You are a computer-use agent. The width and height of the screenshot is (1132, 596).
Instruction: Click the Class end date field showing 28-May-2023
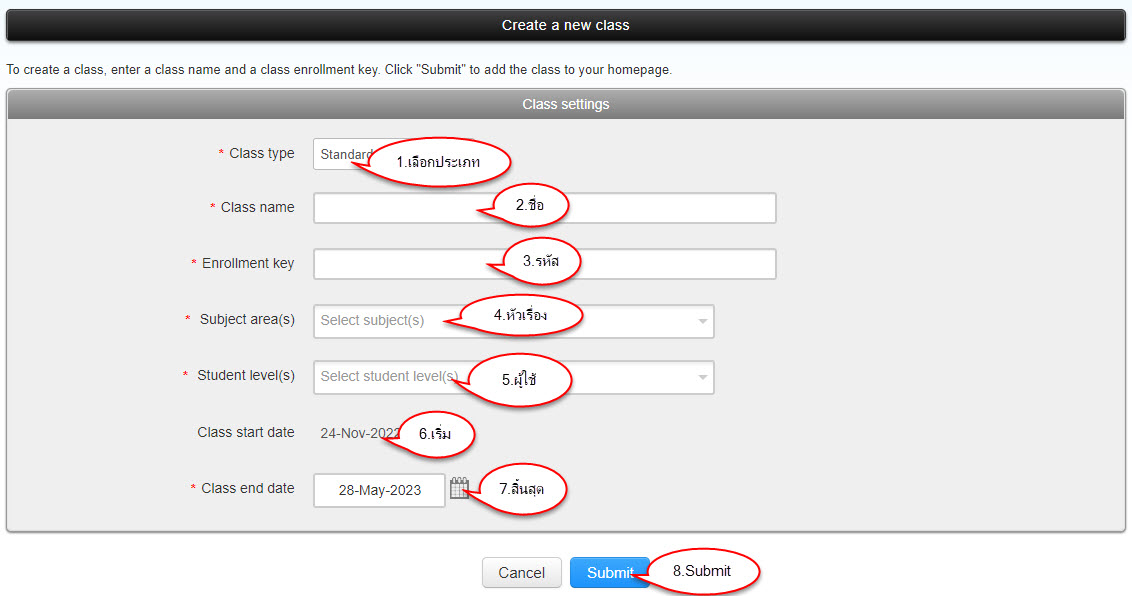click(x=379, y=490)
